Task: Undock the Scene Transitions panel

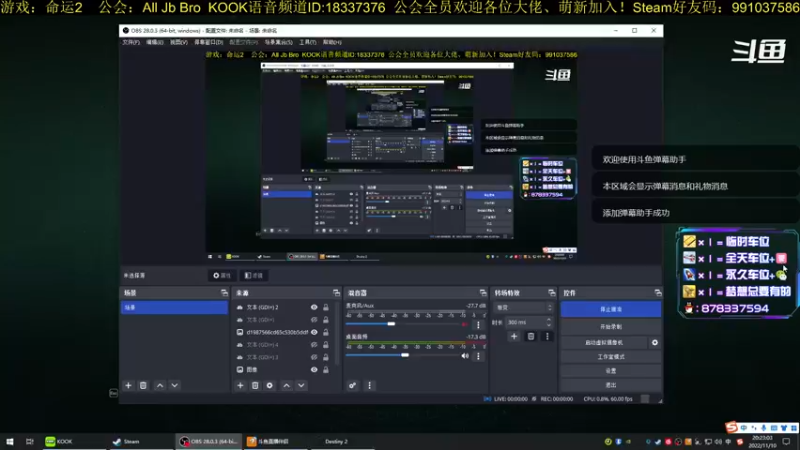Action: pyautogui.click(x=552, y=293)
